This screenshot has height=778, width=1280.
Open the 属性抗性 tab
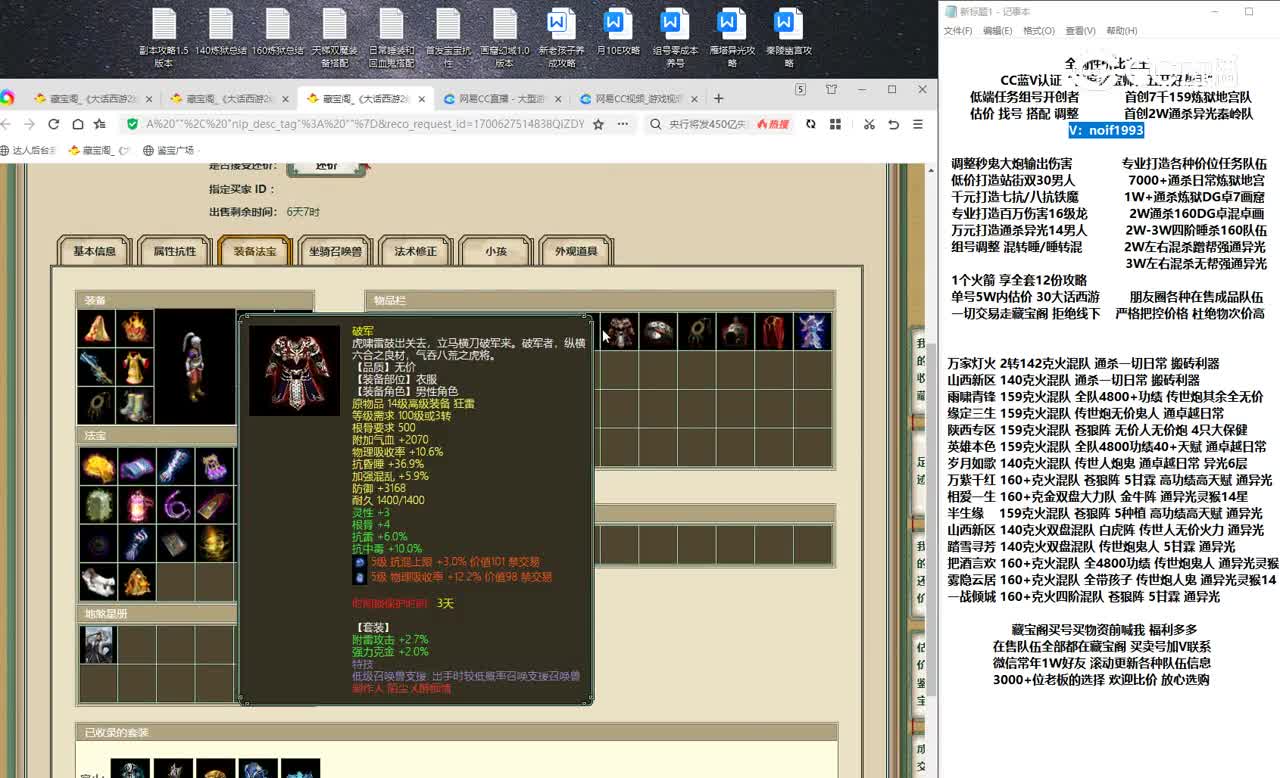click(175, 251)
